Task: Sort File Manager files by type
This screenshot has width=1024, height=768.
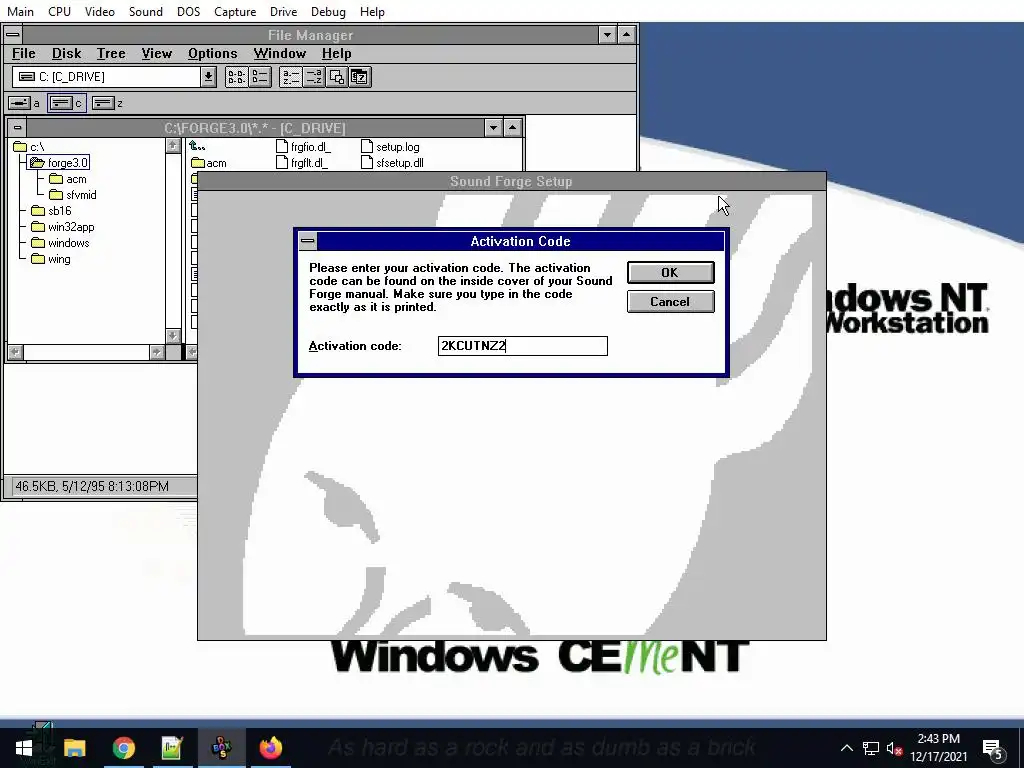Action: click(313, 77)
